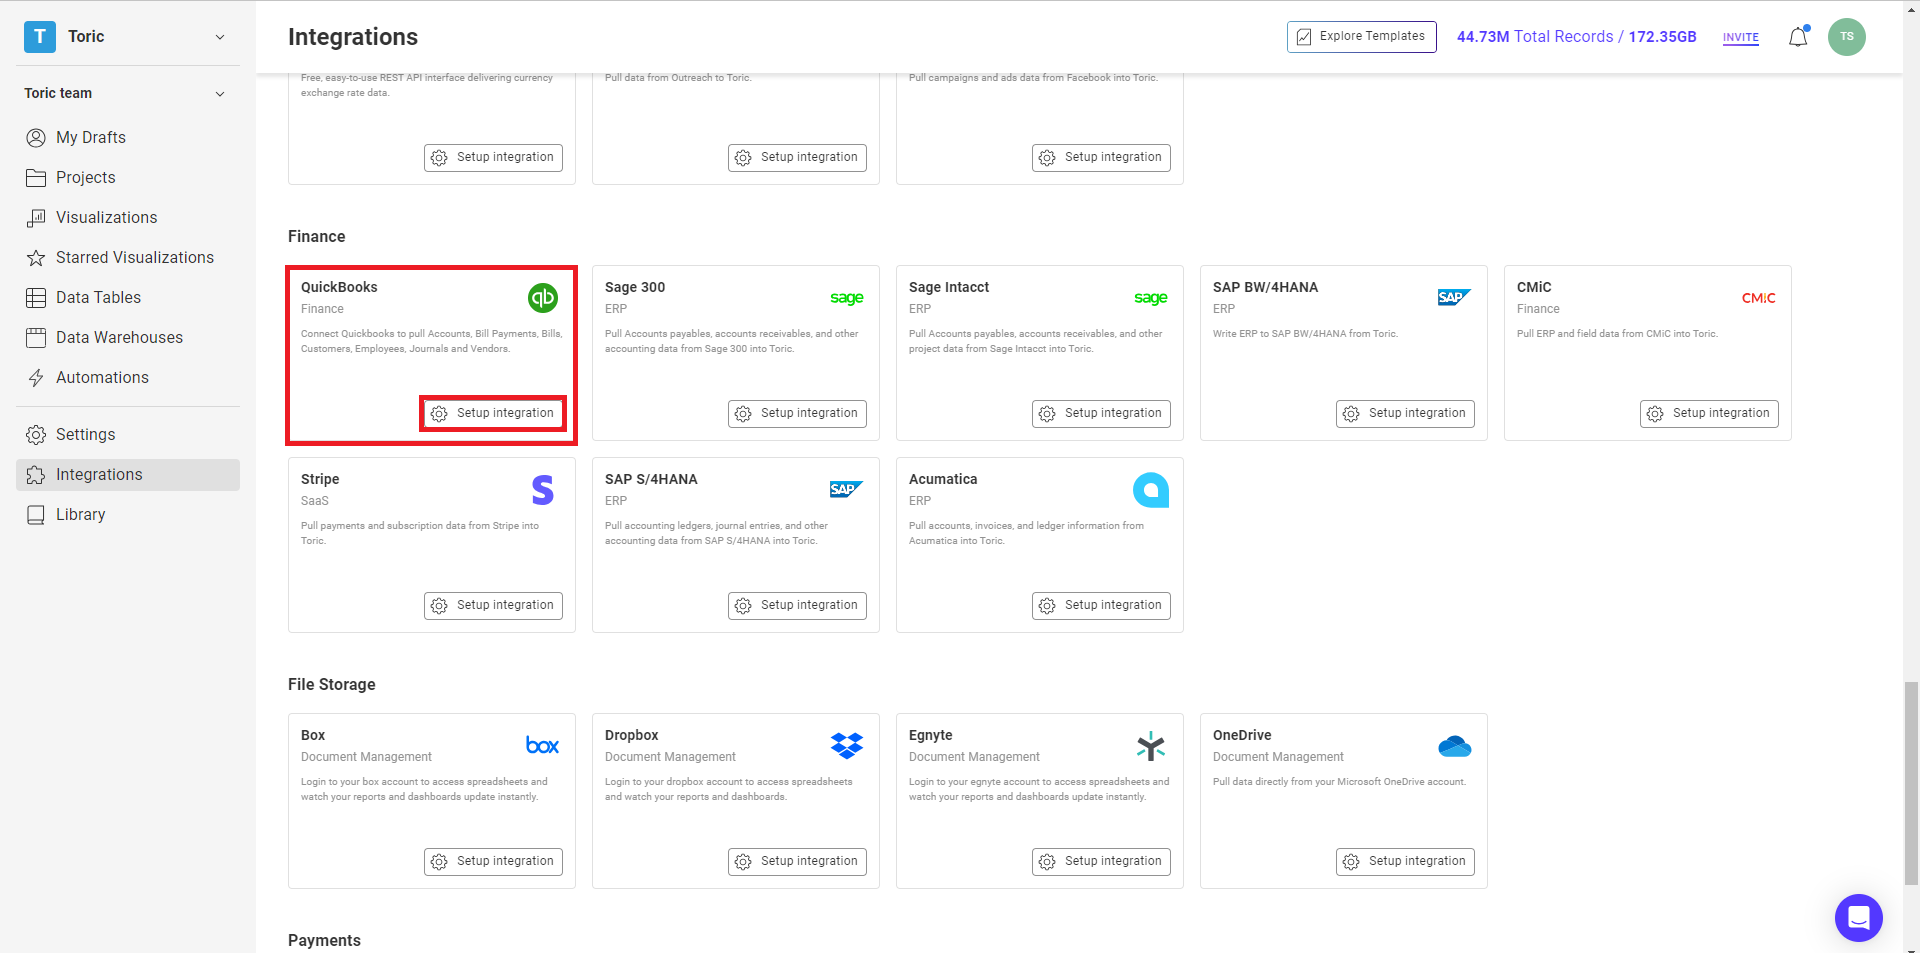The width and height of the screenshot is (1920, 953).
Task: Setup integration for Stripe
Action: [493, 606]
